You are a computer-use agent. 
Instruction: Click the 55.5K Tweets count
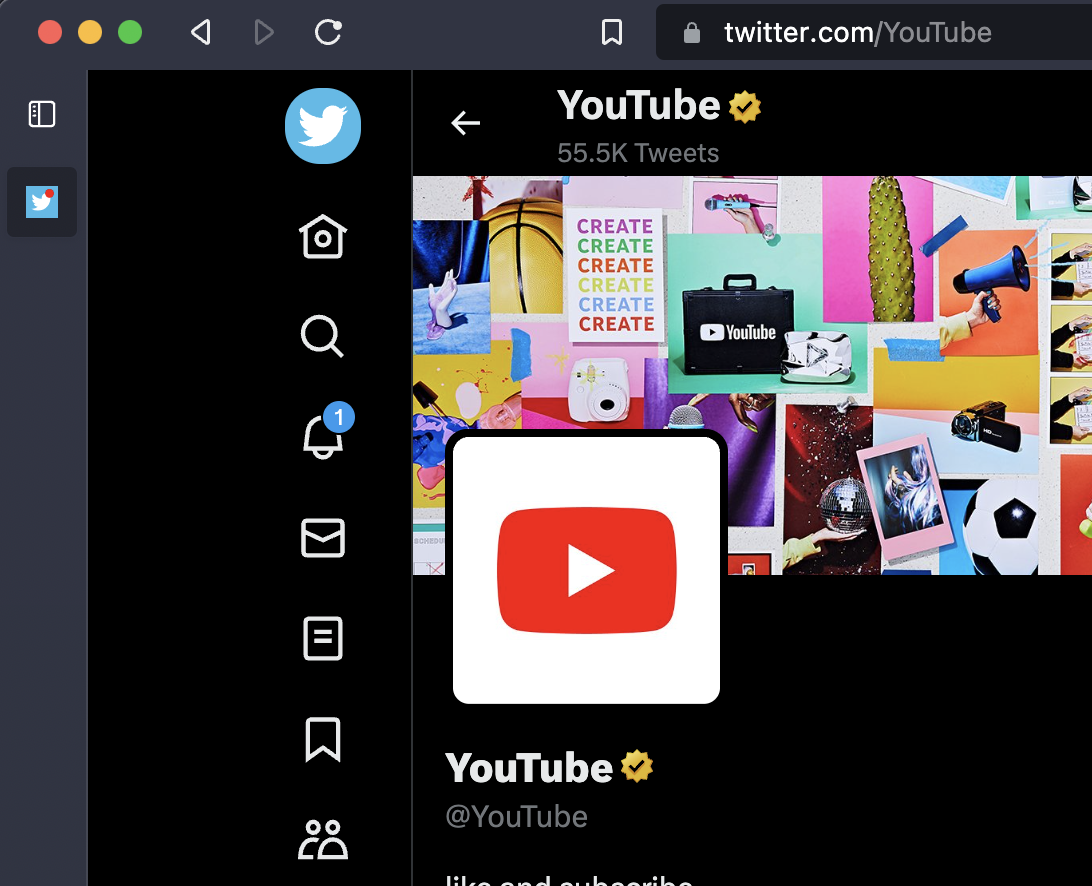[638, 153]
